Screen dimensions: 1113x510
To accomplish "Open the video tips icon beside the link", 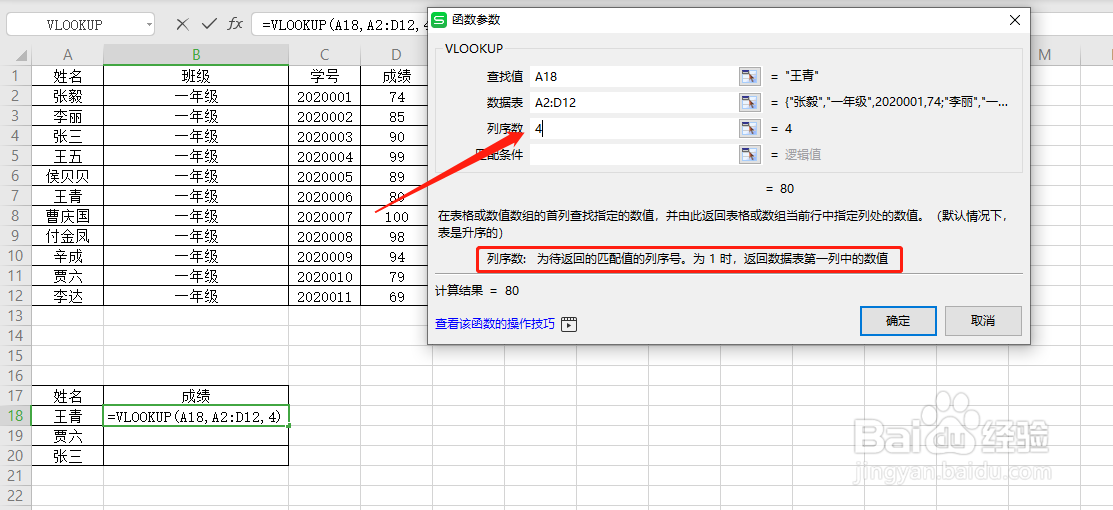I will click(569, 324).
